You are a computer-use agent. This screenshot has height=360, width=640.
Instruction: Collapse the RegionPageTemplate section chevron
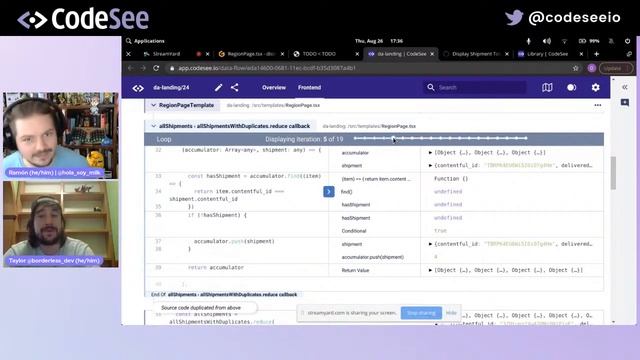click(153, 105)
